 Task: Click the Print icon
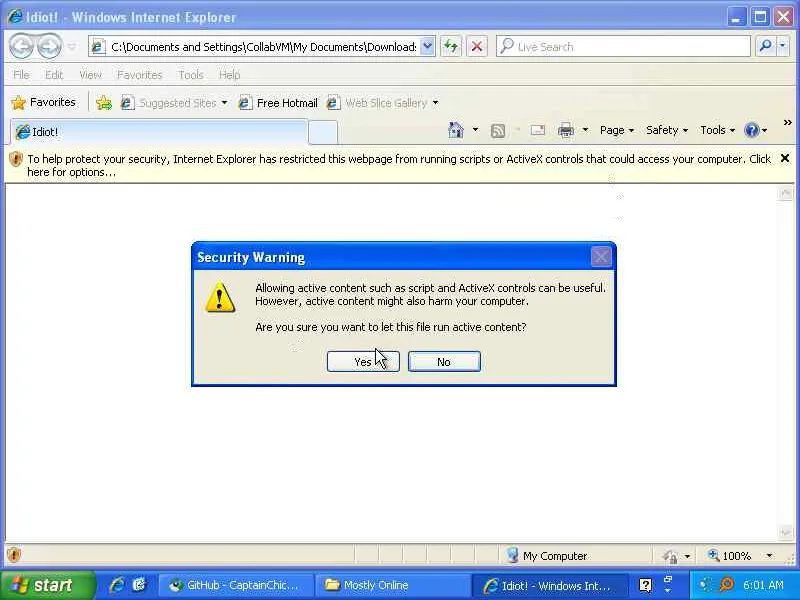566,131
